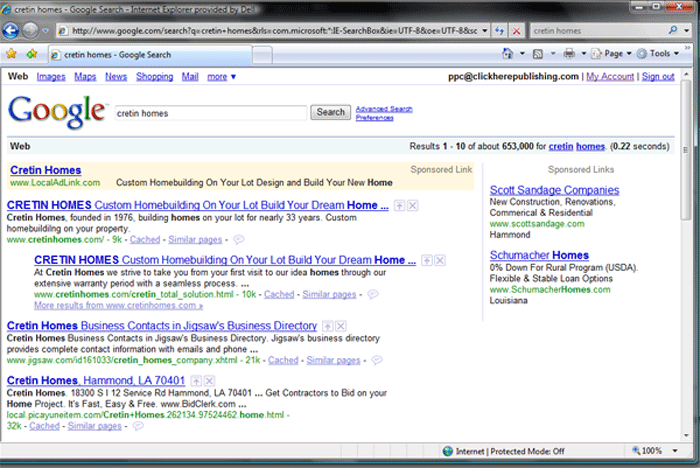
Task: Open Similar pages for jigsaw.com result
Action: [x=333, y=360]
